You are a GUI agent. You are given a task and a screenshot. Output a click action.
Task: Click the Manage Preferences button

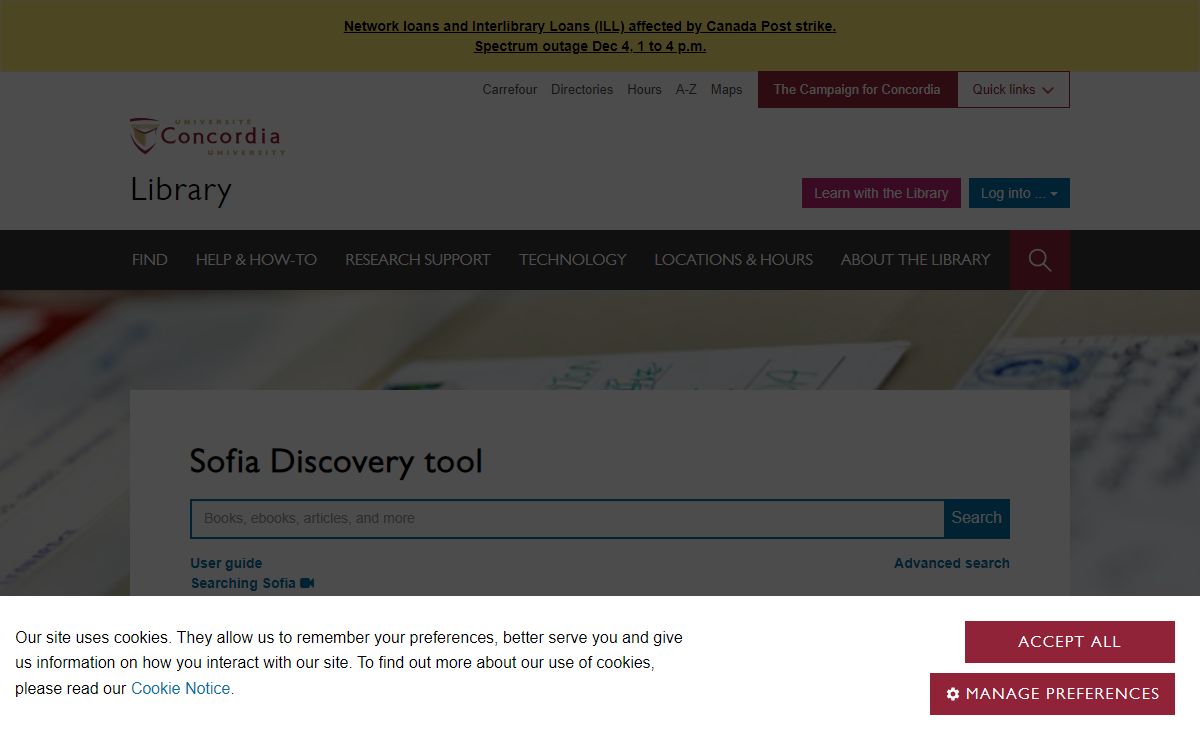pyautogui.click(x=1052, y=694)
